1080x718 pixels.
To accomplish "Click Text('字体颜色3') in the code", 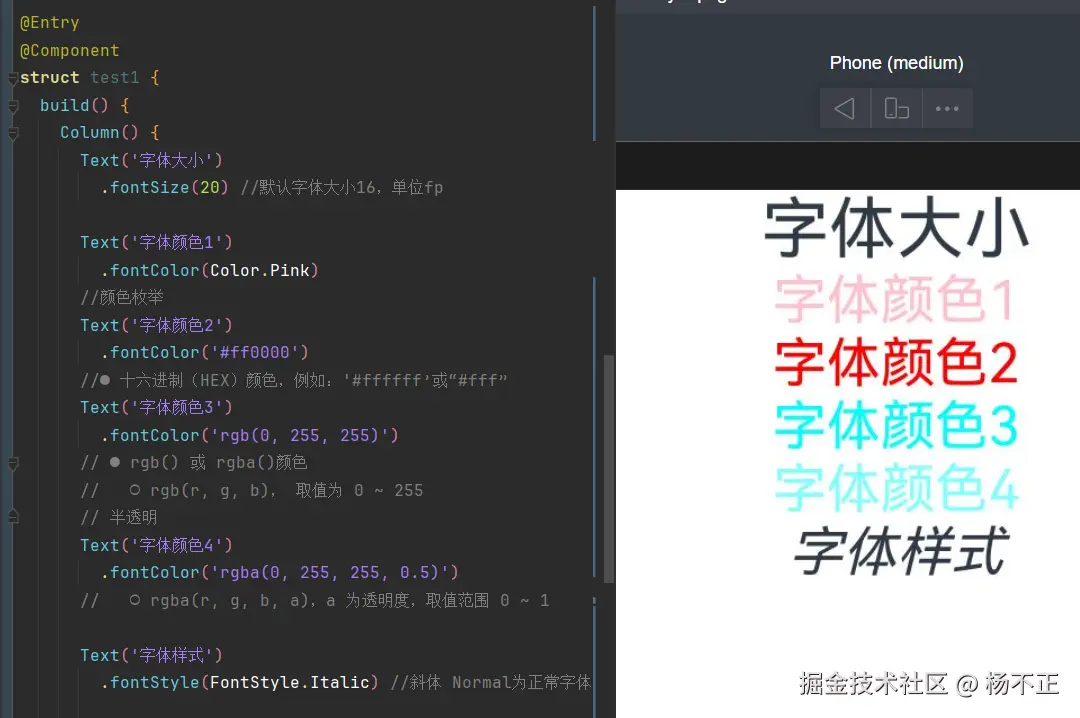I will [156, 408].
